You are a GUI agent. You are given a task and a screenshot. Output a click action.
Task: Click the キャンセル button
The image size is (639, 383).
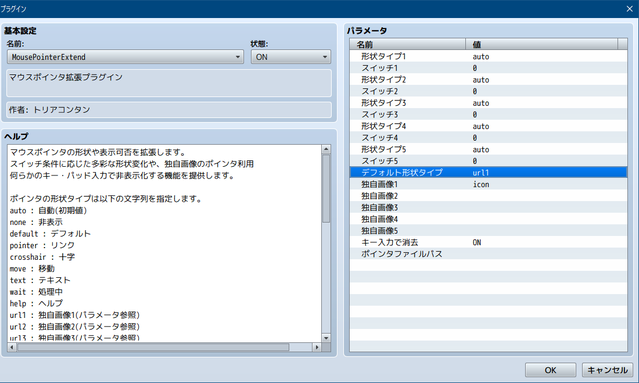[x=607, y=370]
